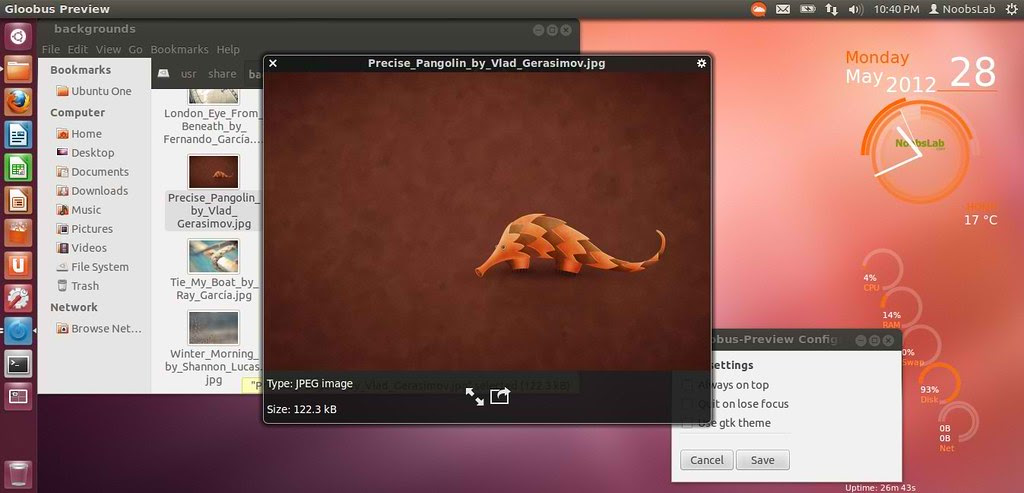
Task: Go to share in the path bar
Action: click(x=222, y=74)
